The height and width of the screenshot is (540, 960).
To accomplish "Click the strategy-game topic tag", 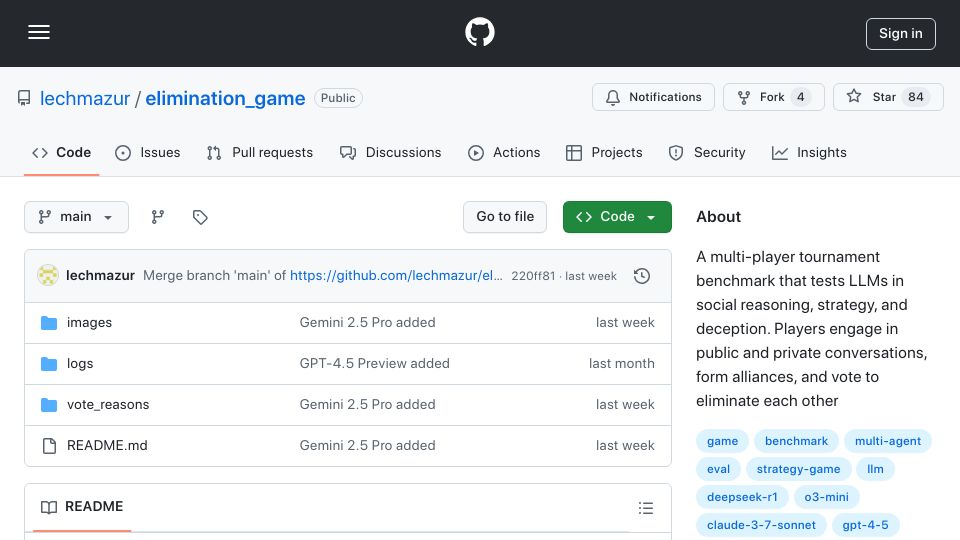I will click(x=798, y=469).
